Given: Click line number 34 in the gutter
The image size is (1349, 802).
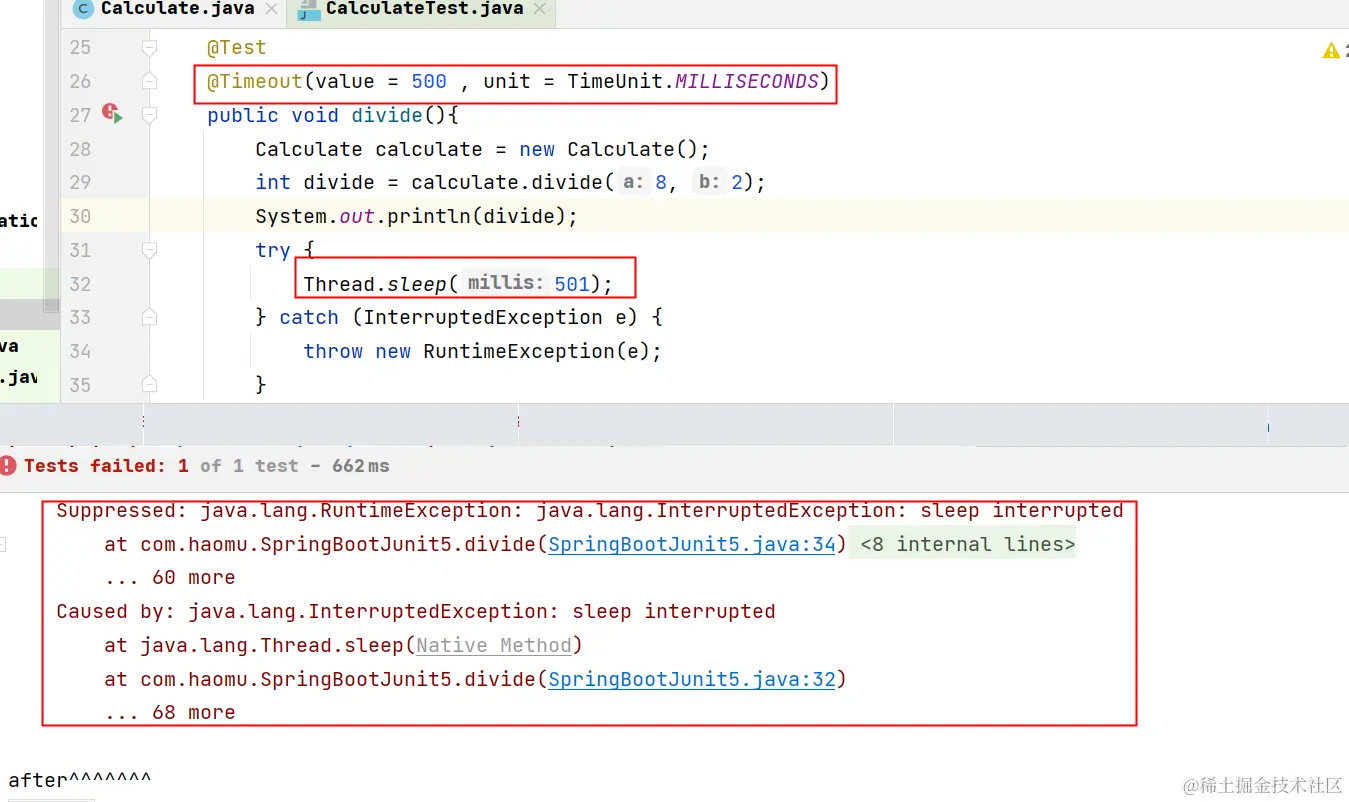Looking at the screenshot, I should (x=80, y=351).
